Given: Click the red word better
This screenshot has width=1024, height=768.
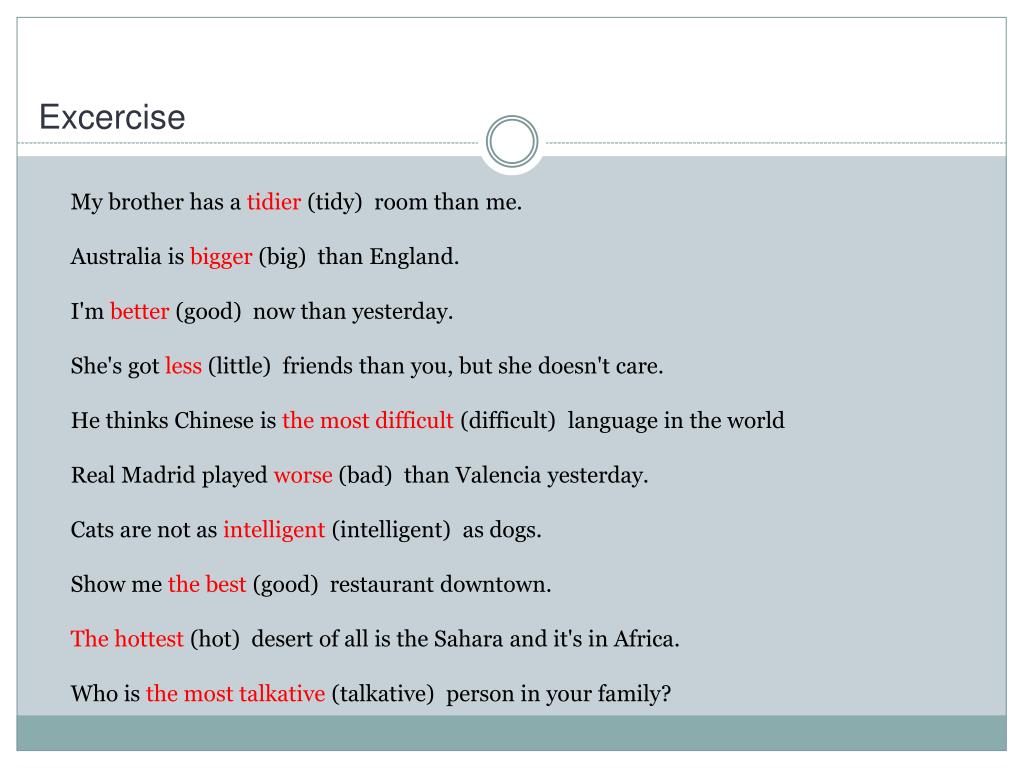Looking at the screenshot, I should point(139,312).
